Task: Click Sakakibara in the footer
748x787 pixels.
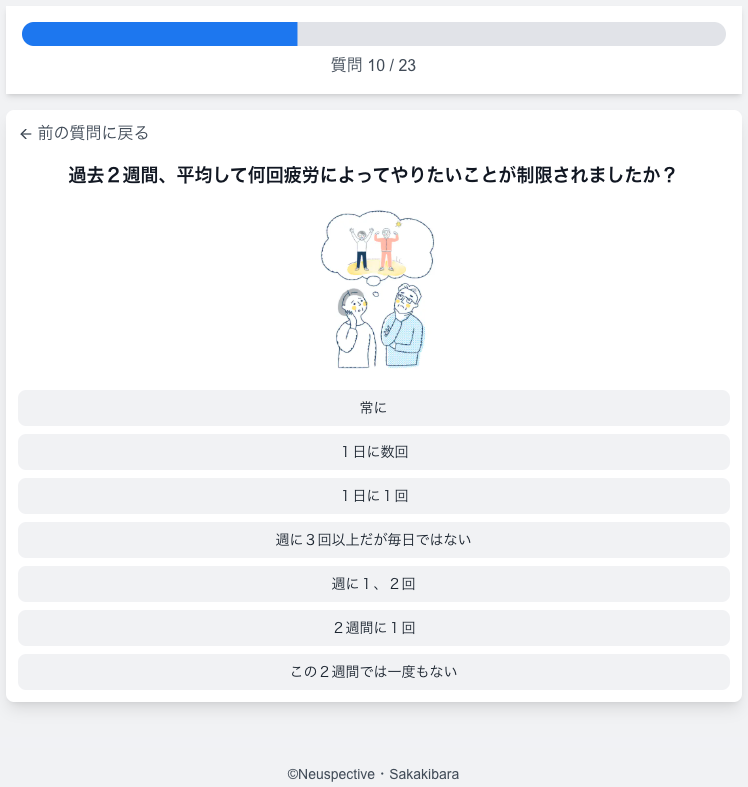Action: tap(424, 774)
